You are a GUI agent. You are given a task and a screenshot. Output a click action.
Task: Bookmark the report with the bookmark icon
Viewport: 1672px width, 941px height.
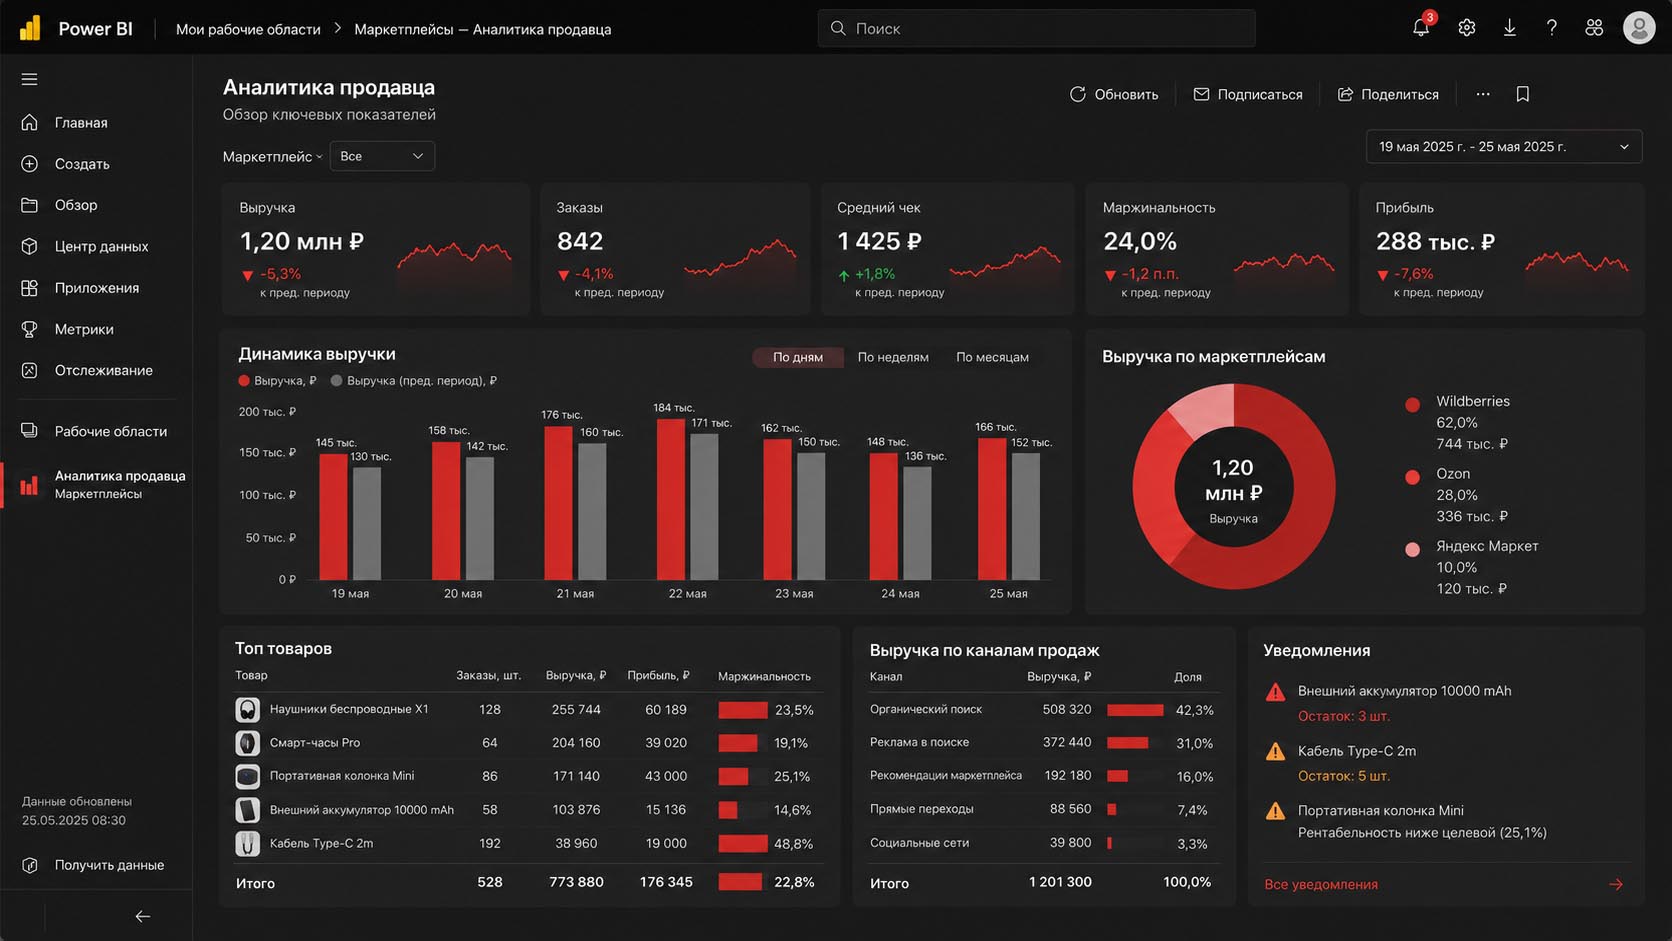(1522, 94)
